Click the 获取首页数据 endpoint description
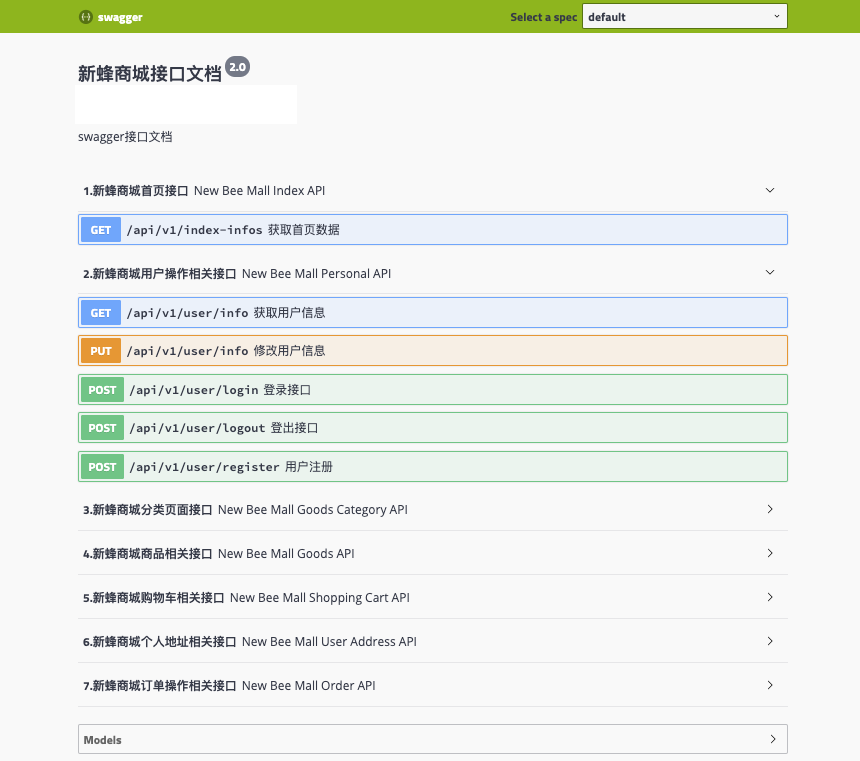This screenshot has width=860, height=761. pyautogui.click(x=304, y=230)
